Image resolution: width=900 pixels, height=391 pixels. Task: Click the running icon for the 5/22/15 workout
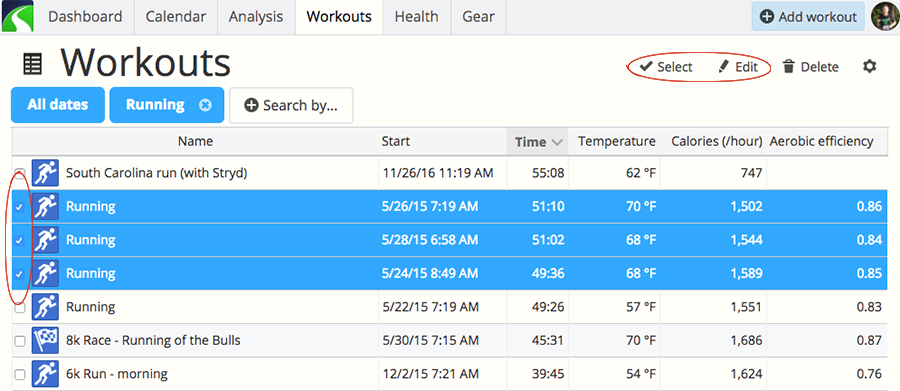[45, 307]
